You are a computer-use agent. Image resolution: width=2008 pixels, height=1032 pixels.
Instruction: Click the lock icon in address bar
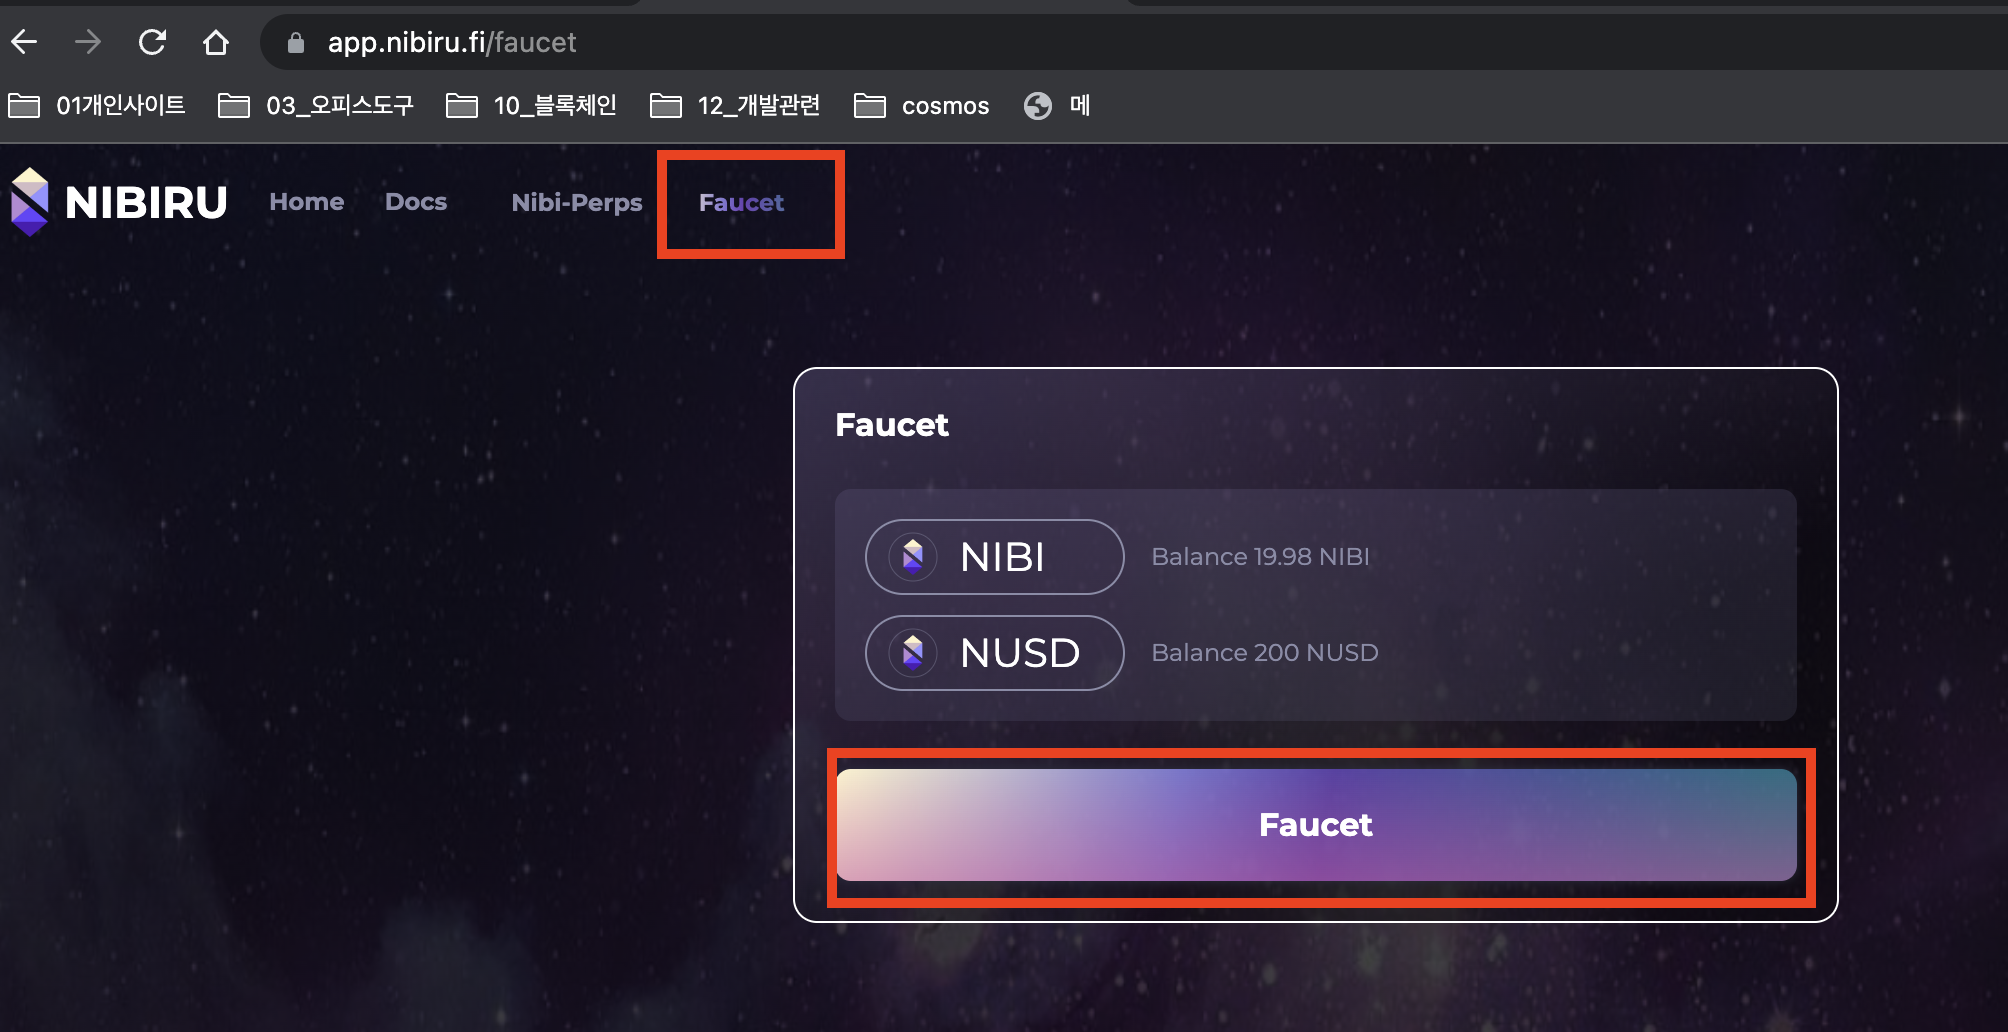coord(295,42)
